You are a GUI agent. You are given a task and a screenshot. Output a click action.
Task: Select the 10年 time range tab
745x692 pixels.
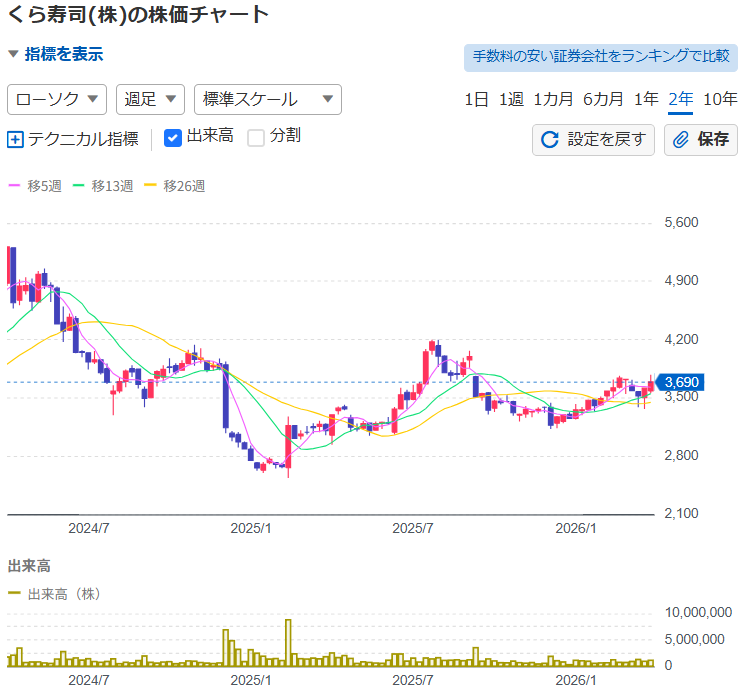click(720, 99)
